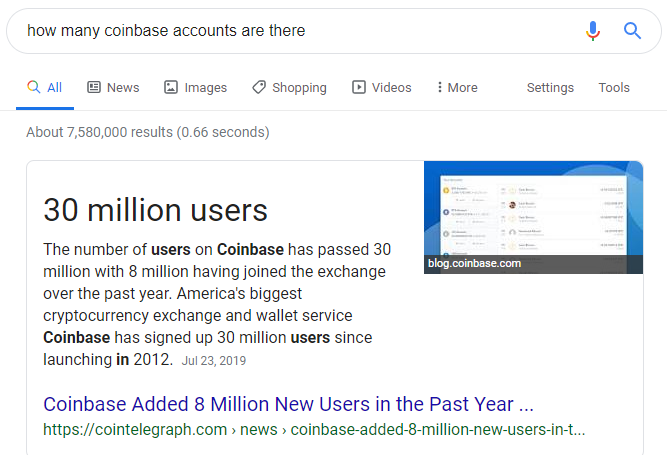Open the Coinbase Added 8 Million link
This screenshot has height=455, width=667.
(288, 404)
